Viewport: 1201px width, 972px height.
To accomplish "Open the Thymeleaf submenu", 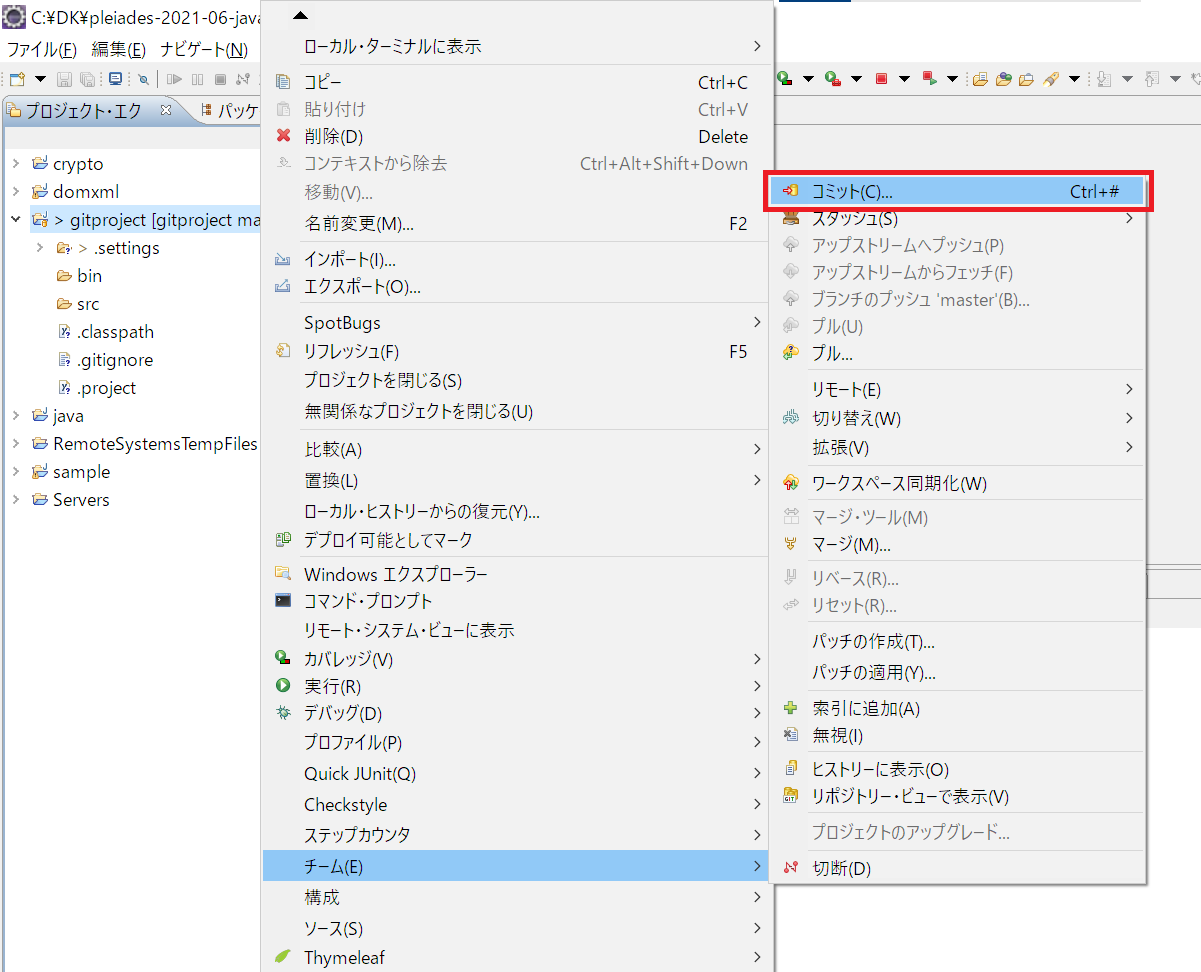I will click(x=515, y=957).
